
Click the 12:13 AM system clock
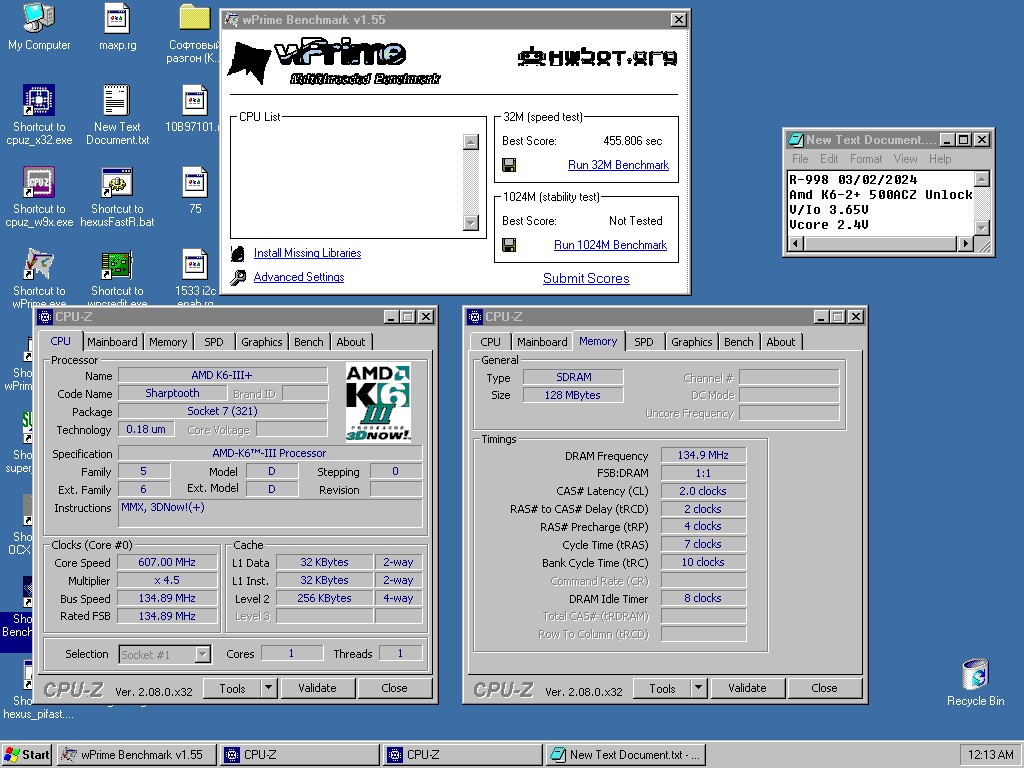point(990,754)
